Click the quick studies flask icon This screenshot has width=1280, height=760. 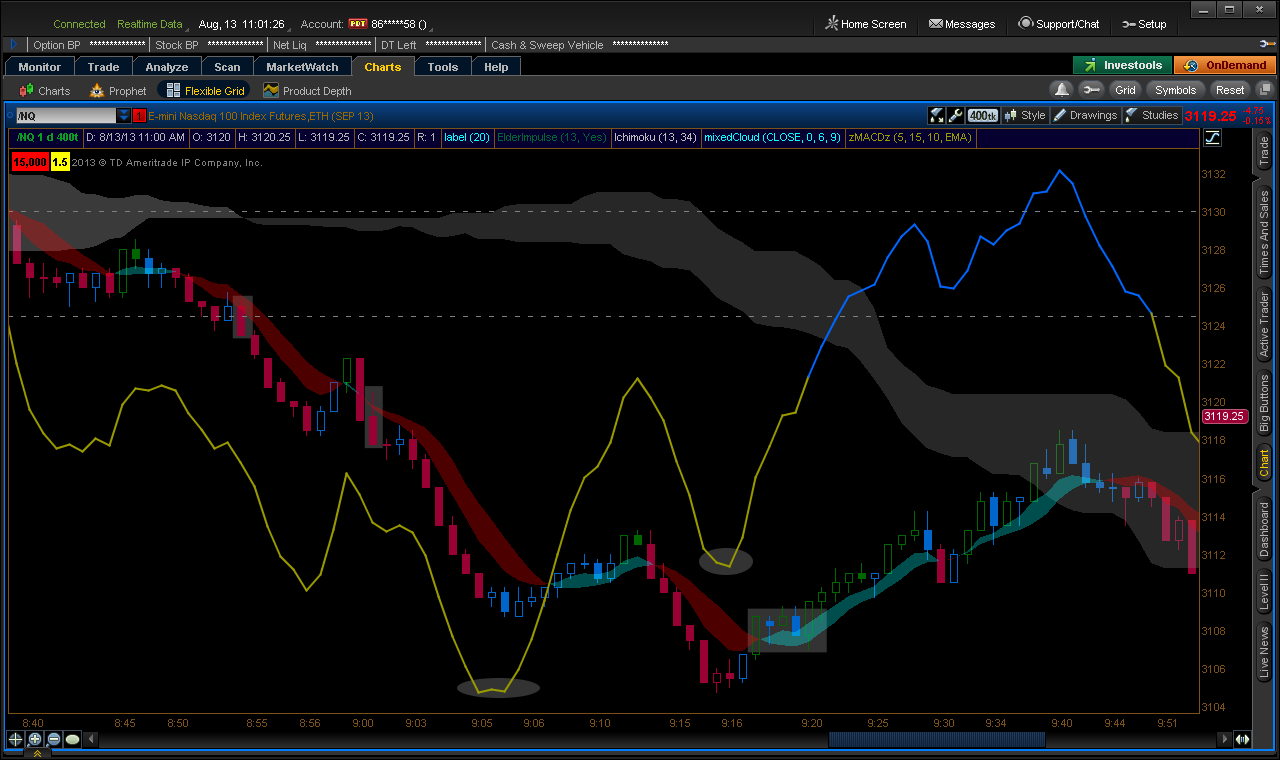pyautogui.click(x=936, y=115)
